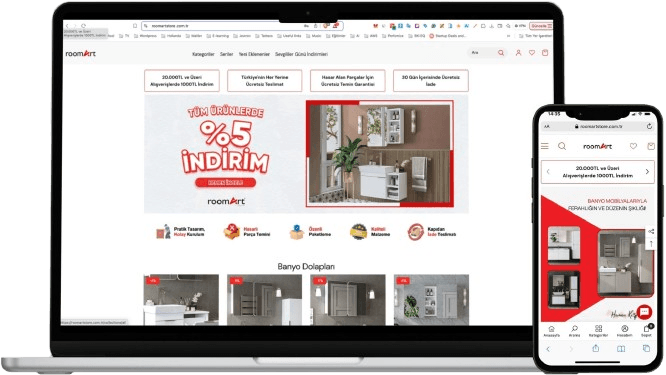The height and width of the screenshot is (375, 666).
Task: Open Sevgililer Günü İndirimleri menu item
Action: click(301, 54)
